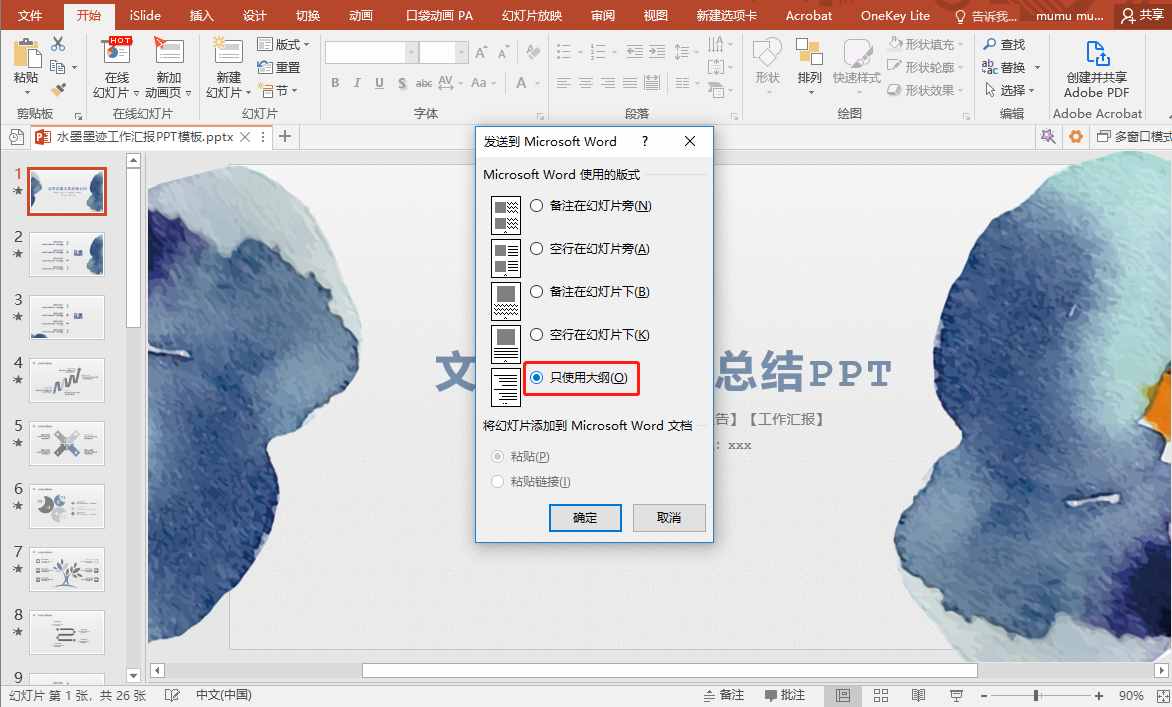Select 只使用大纲 radio option
Image resolution: width=1172 pixels, height=707 pixels.
point(538,378)
